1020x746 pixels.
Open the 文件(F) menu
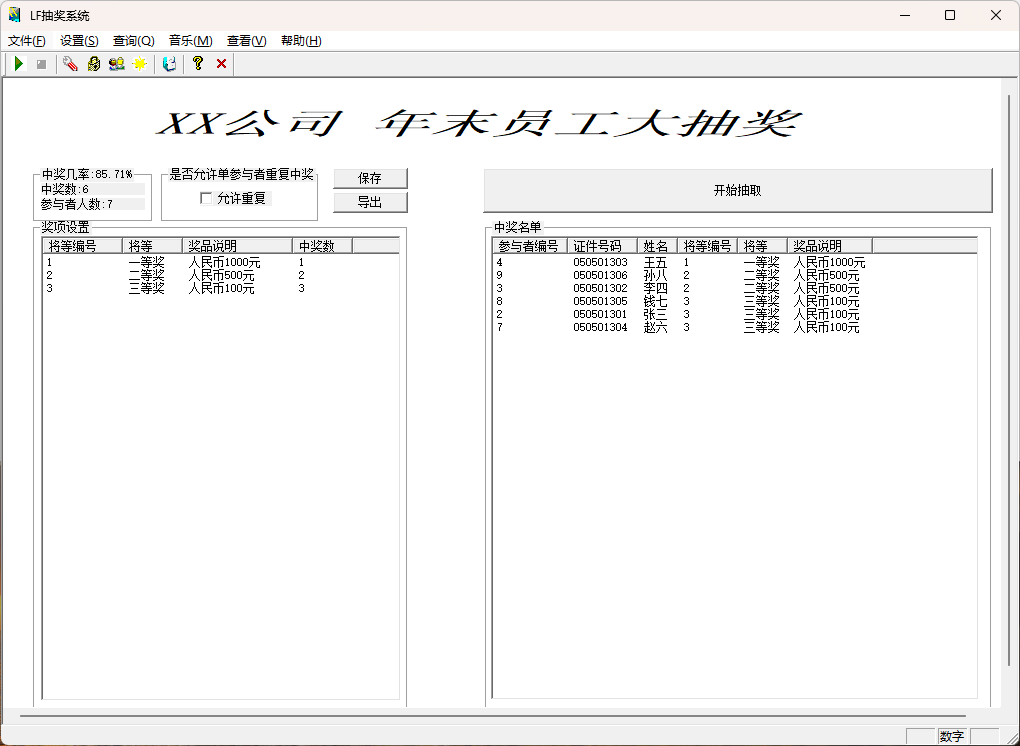[27, 41]
